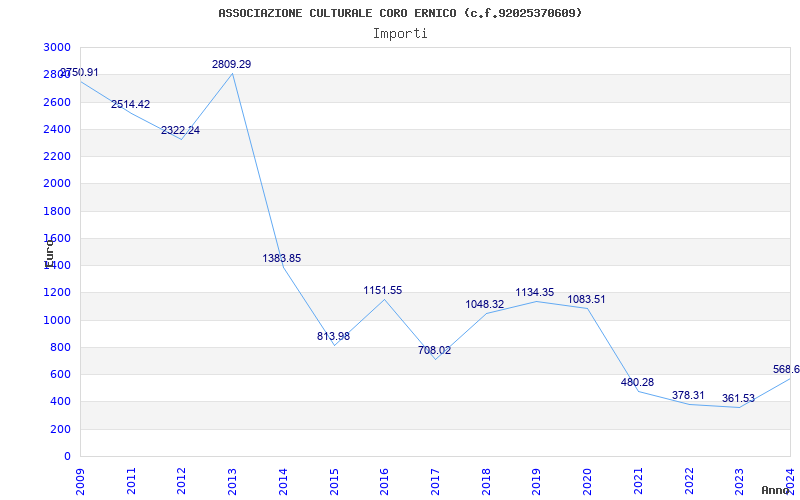Click y-axis value 1000
Viewport: 800px width, 500px height.
point(57,320)
